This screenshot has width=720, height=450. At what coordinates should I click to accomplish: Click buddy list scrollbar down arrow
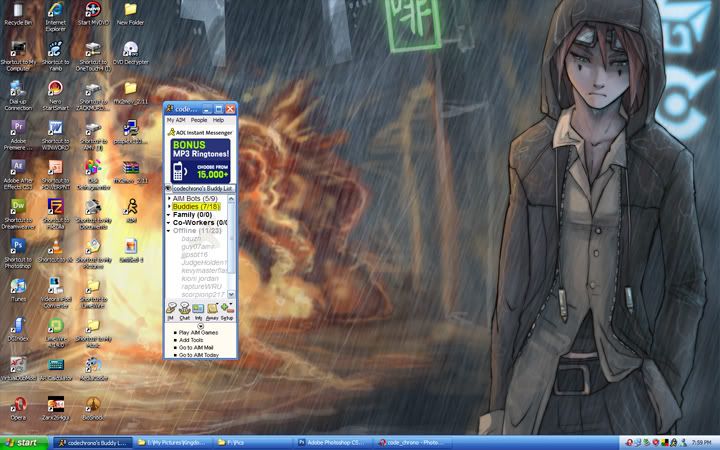[x=231, y=294]
